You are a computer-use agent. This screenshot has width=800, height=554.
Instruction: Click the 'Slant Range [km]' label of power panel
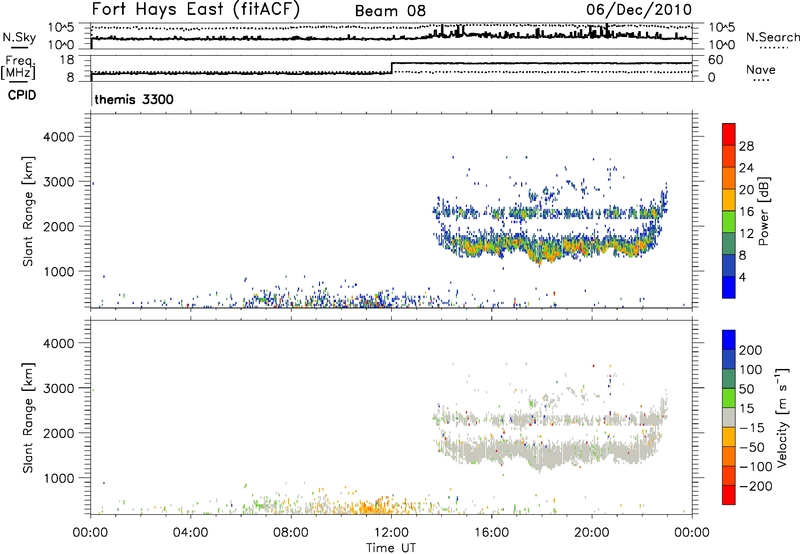tap(28, 211)
